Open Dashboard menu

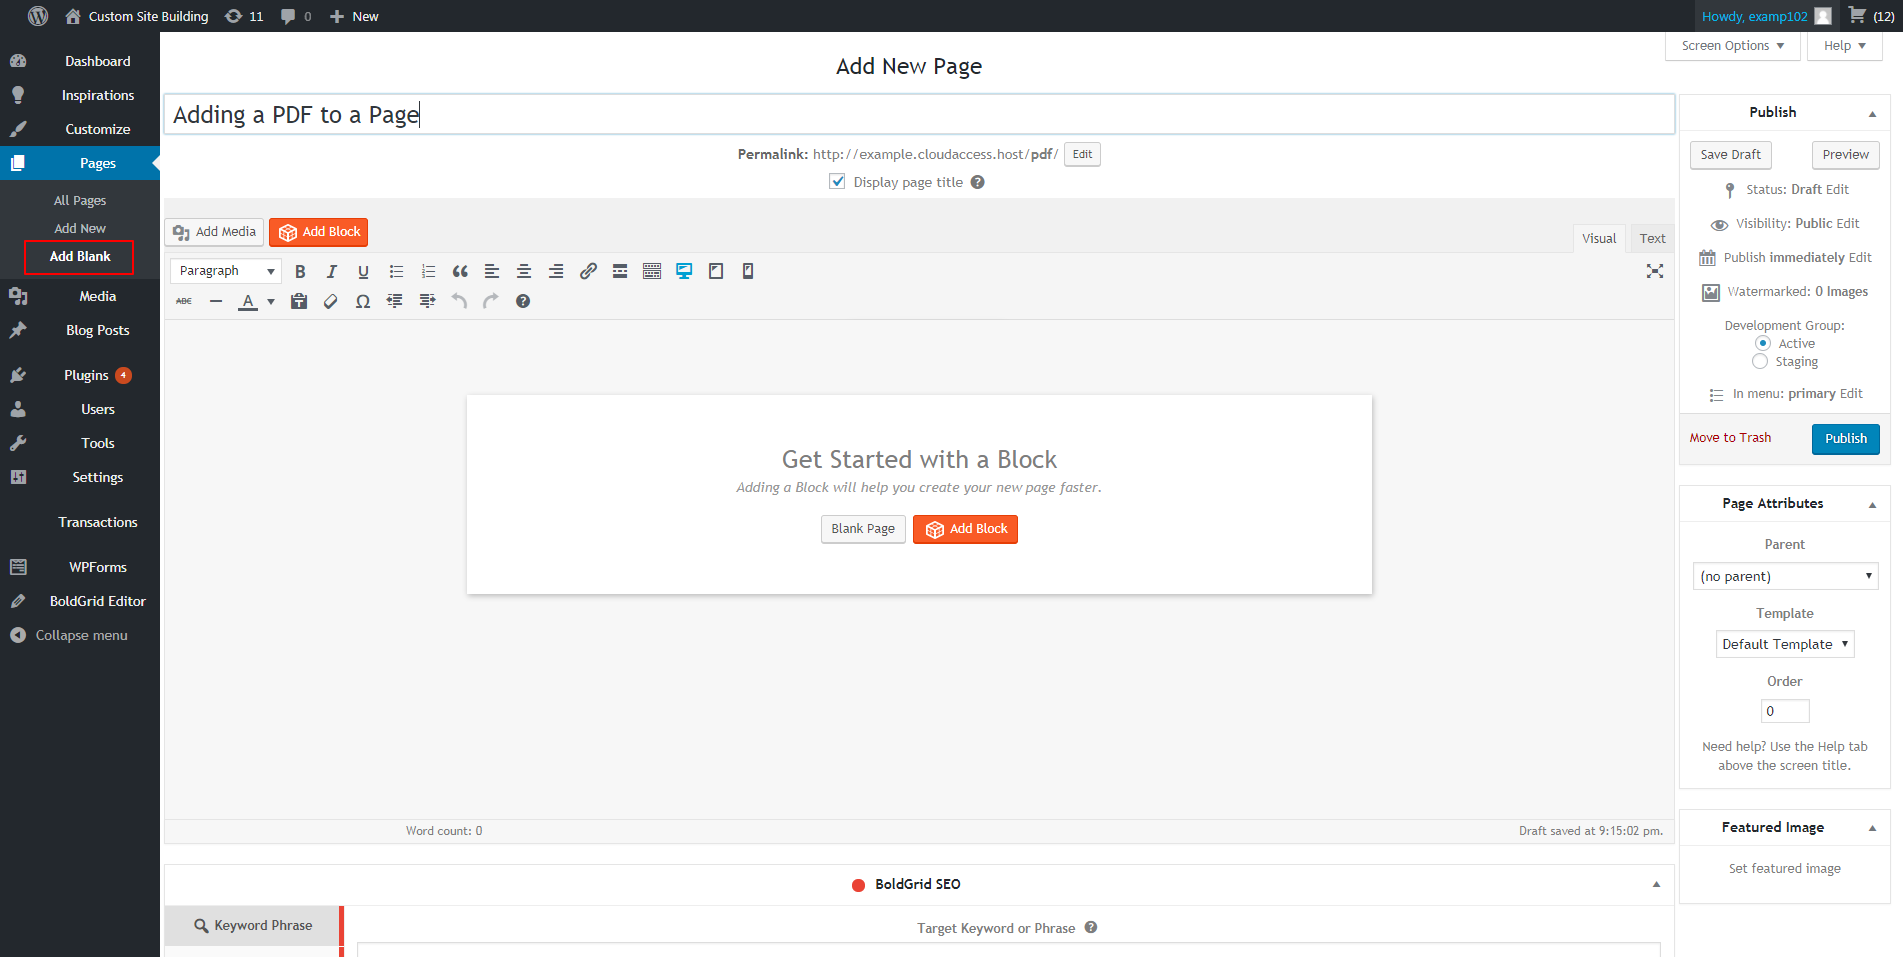(x=80, y=61)
